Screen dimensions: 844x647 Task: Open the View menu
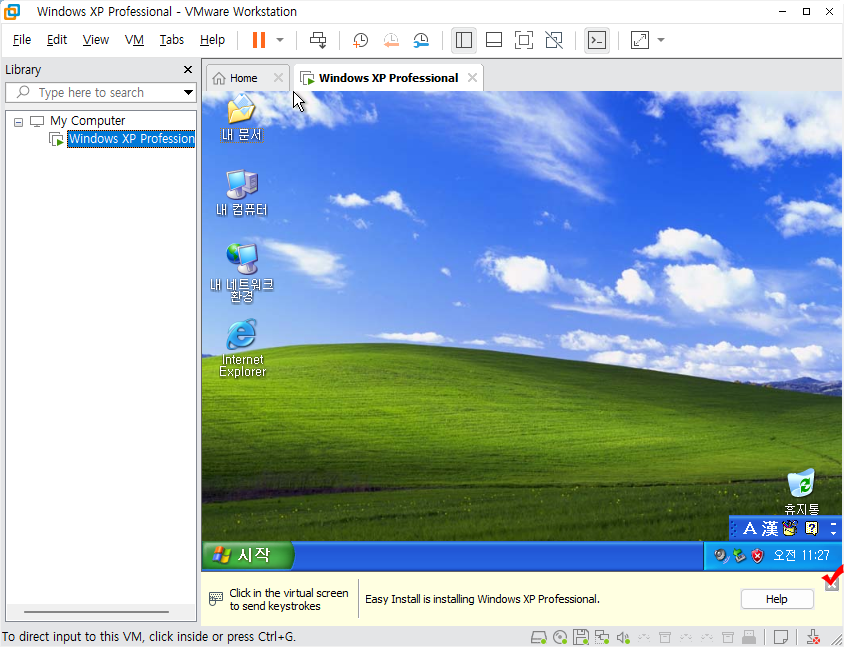pyautogui.click(x=95, y=40)
